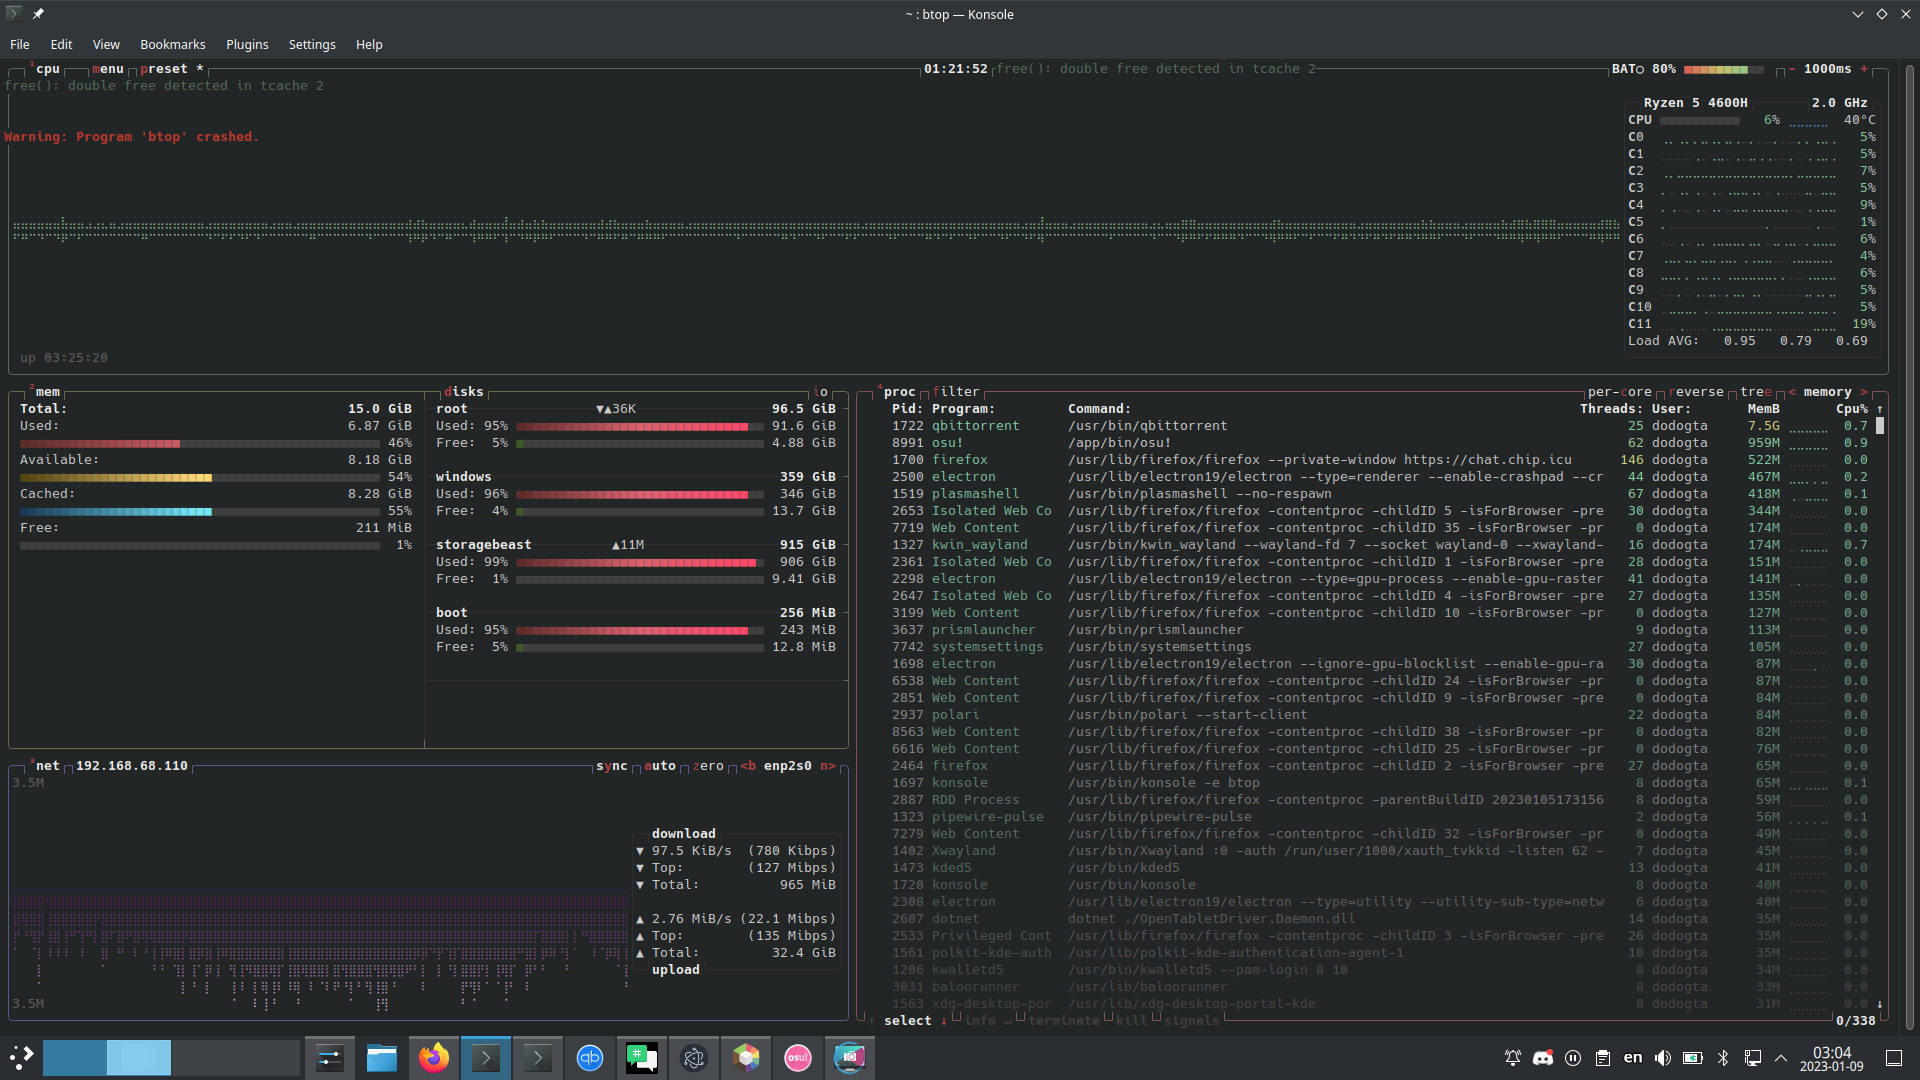Viewport: 1920px width, 1080px height.
Task: Launch Firefox from the taskbar
Action: point(433,1057)
